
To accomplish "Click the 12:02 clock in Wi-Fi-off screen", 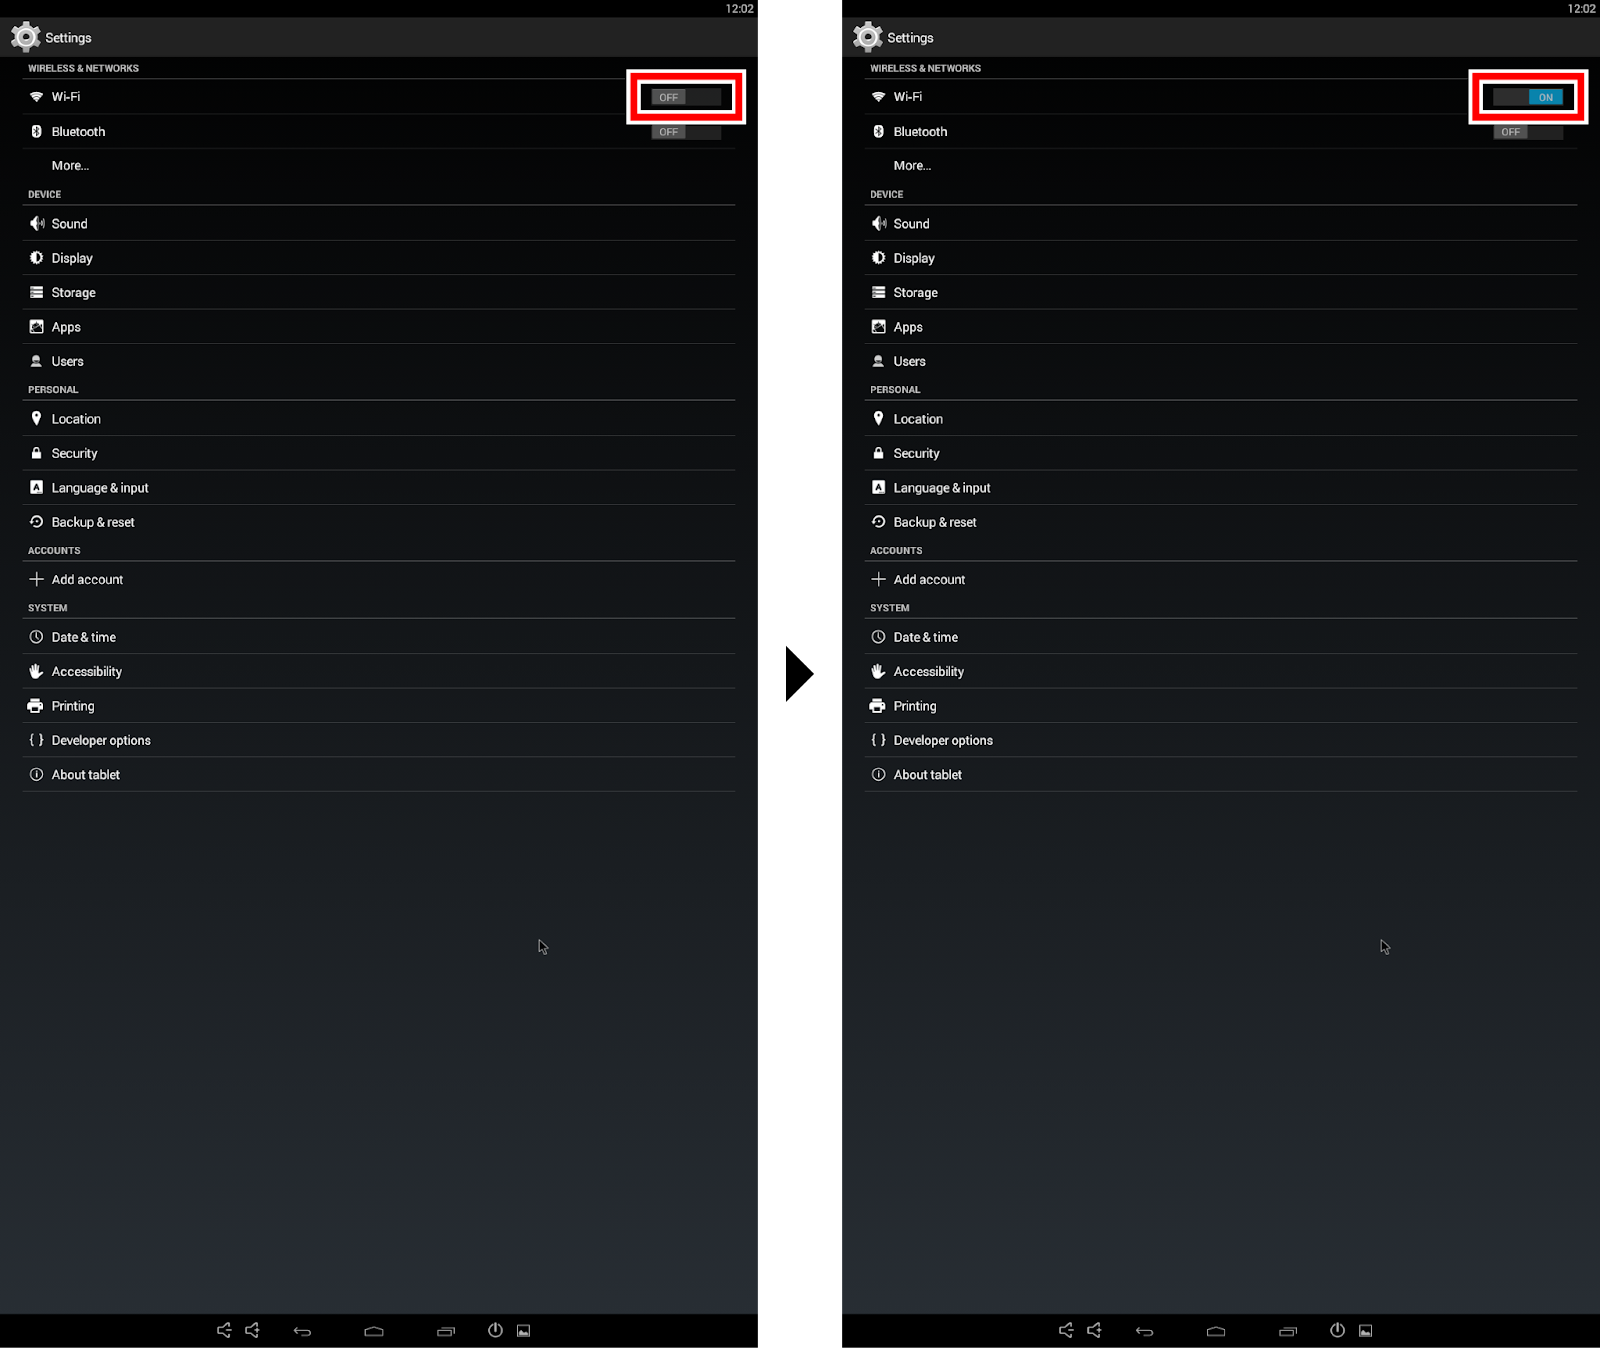I will click(x=739, y=8).
